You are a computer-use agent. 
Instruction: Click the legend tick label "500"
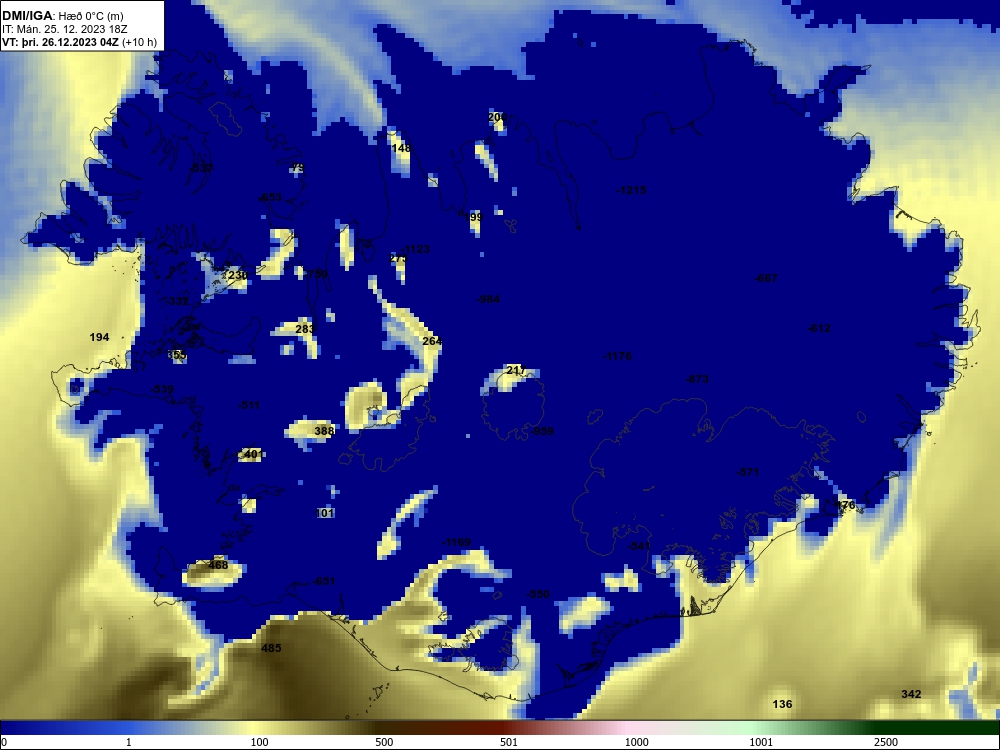point(385,742)
